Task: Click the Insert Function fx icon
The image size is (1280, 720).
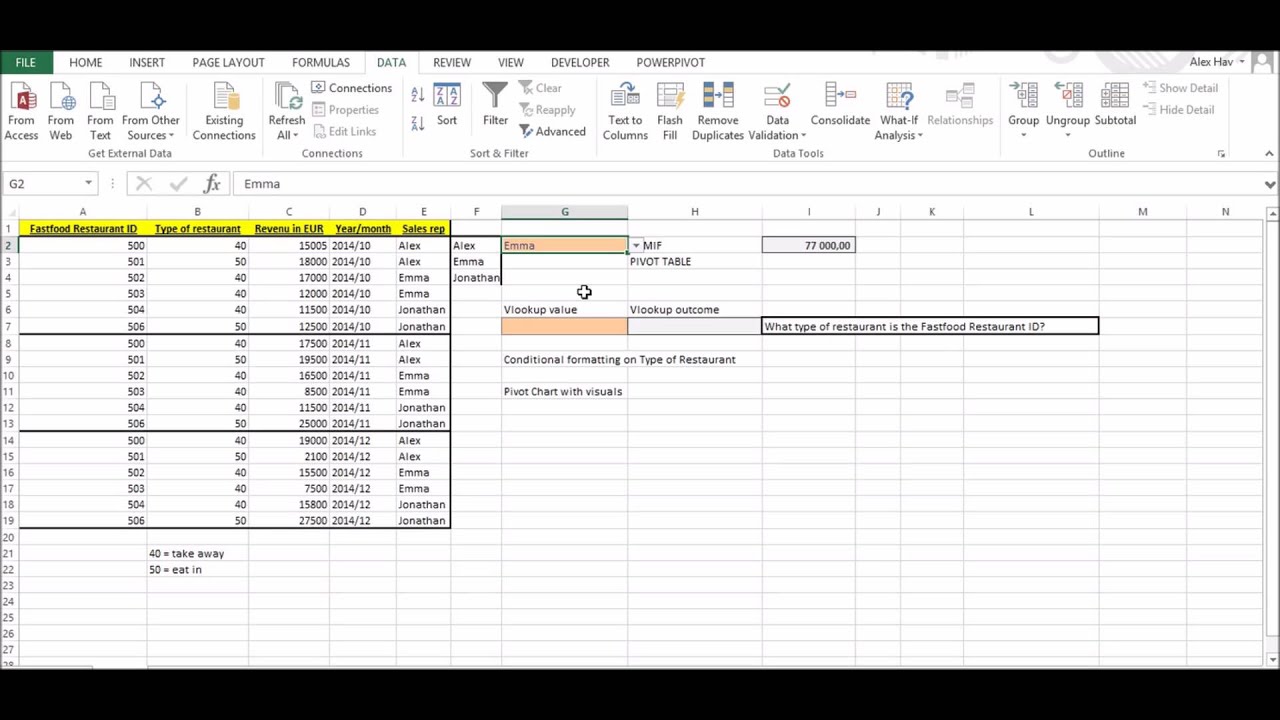Action: click(x=211, y=184)
